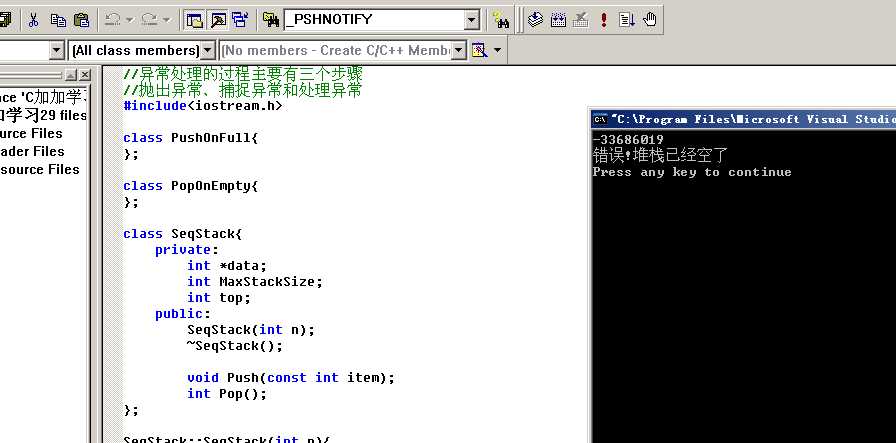Toggle the Workspace window button
Screen dimensions: 896x443
194,20
